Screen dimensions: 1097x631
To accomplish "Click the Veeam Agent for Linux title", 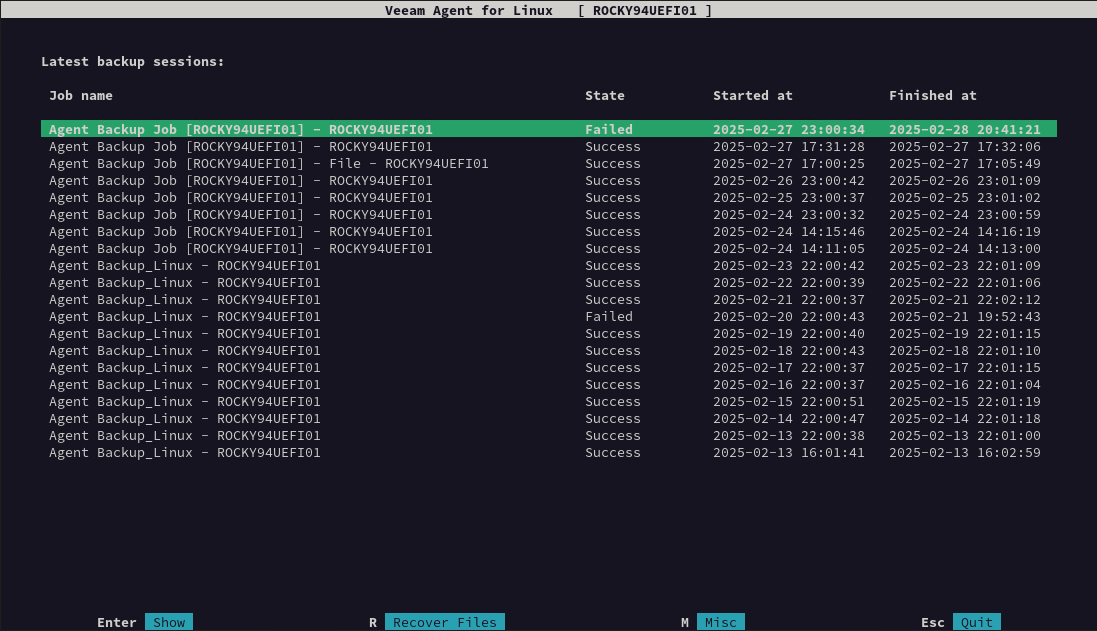I will point(469,10).
